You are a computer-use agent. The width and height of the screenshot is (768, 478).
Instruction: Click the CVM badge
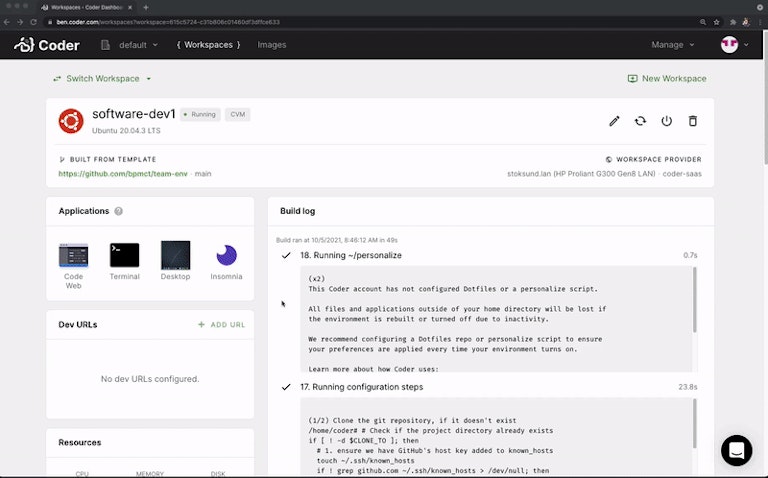click(238, 114)
